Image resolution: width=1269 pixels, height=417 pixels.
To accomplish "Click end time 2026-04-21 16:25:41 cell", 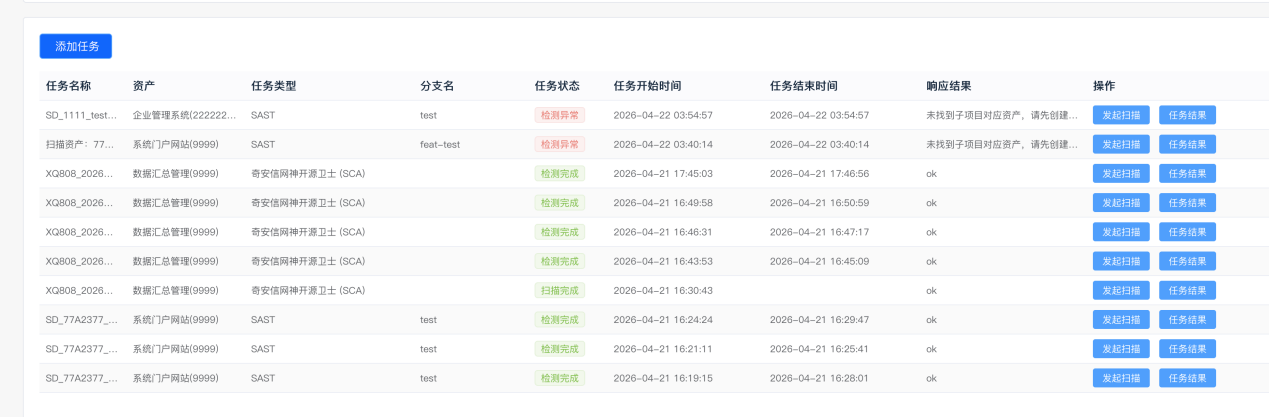I will point(820,349).
